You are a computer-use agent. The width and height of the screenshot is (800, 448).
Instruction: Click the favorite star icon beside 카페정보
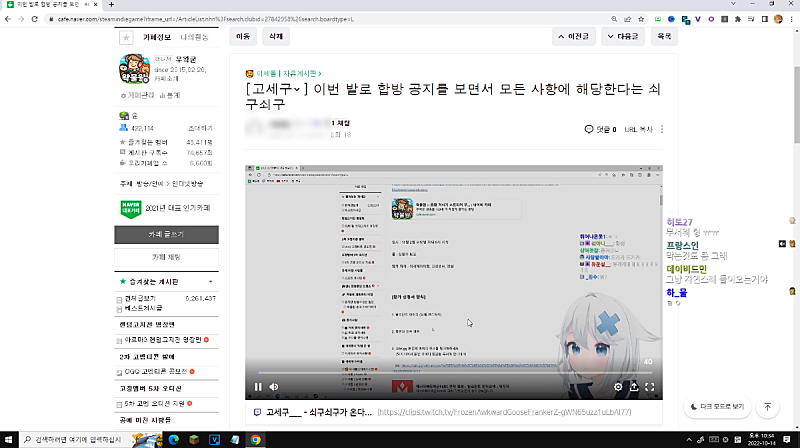click(126, 37)
